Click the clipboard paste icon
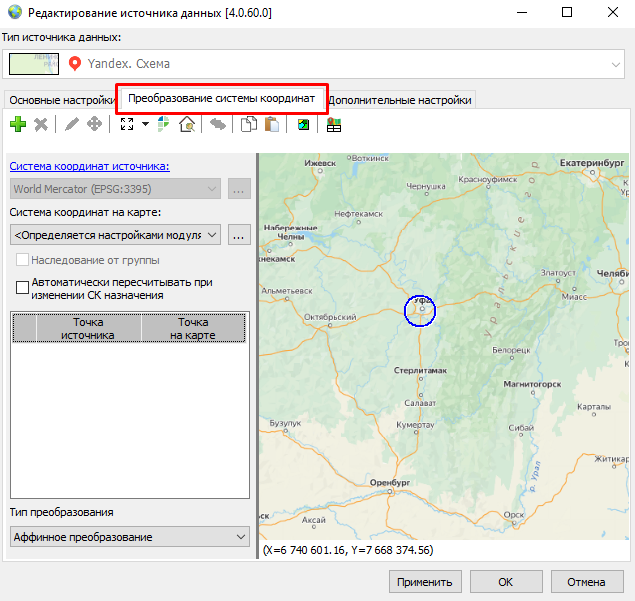The height and width of the screenshot is (601, 635). pos(272,124)
